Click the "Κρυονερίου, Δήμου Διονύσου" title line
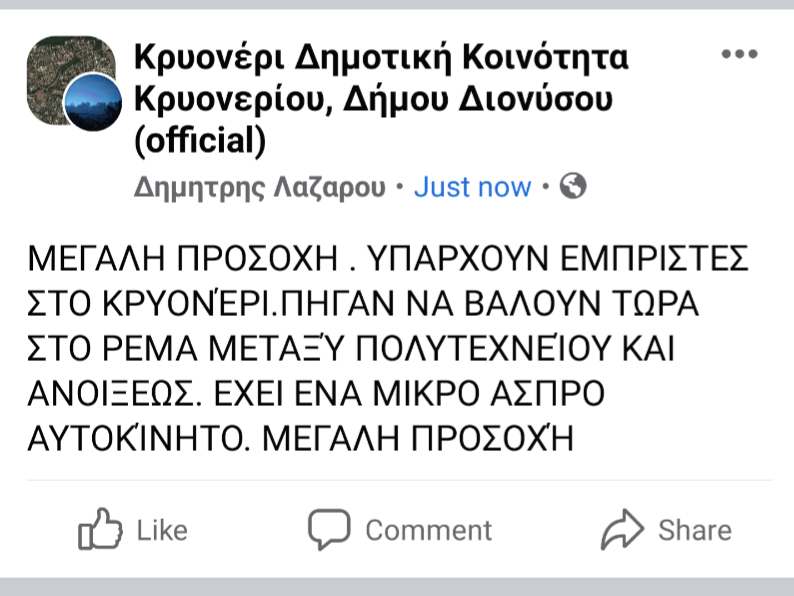The width and height of the screenshot is (794, 596). click(x=373, y=100)
